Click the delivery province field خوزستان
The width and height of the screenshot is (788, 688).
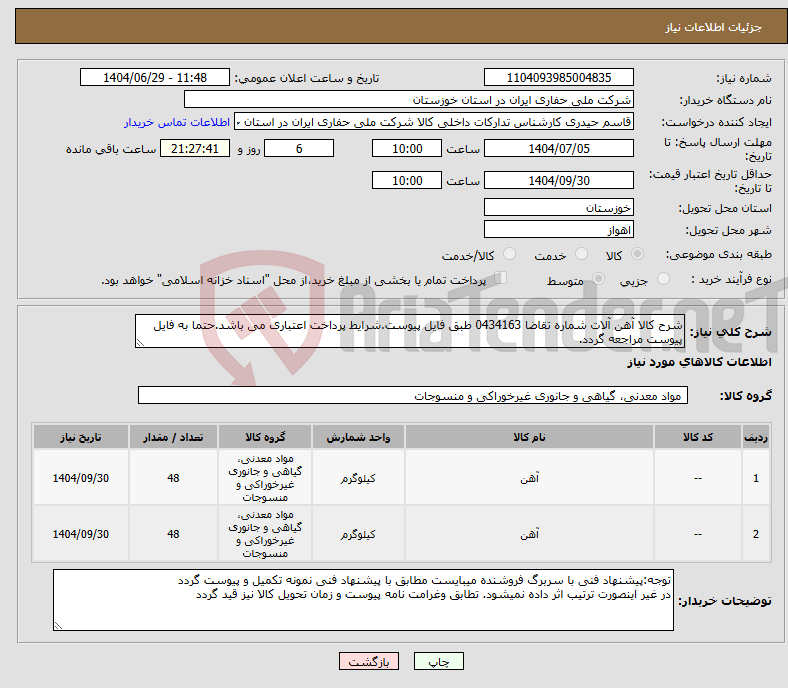[558, 208]
